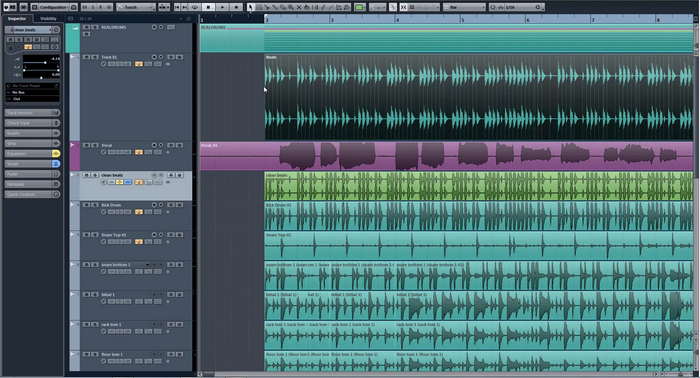Solo the Track 01 track
The image size is (700, 378).
tap(95, 57)
